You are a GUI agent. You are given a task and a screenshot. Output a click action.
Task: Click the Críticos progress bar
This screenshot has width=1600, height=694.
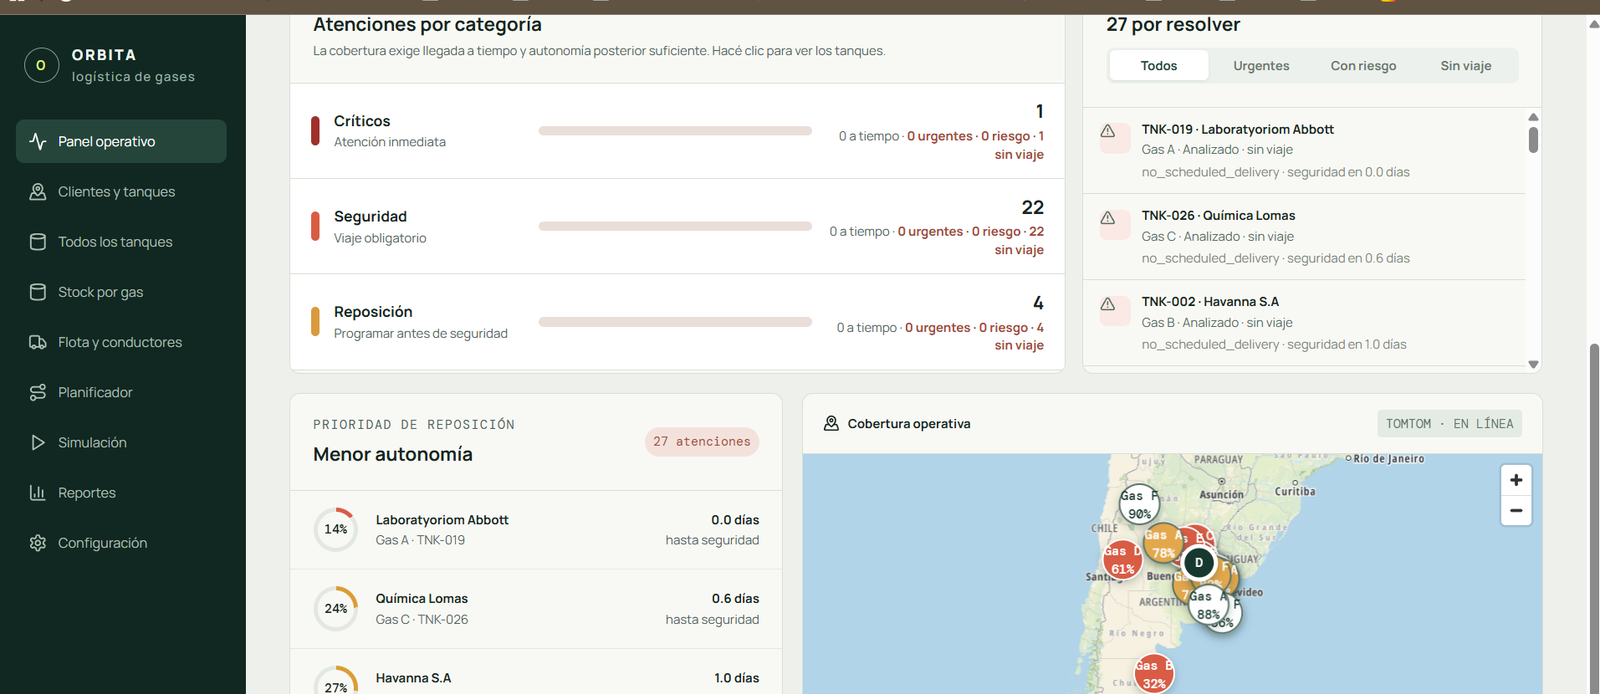(675, 131)
